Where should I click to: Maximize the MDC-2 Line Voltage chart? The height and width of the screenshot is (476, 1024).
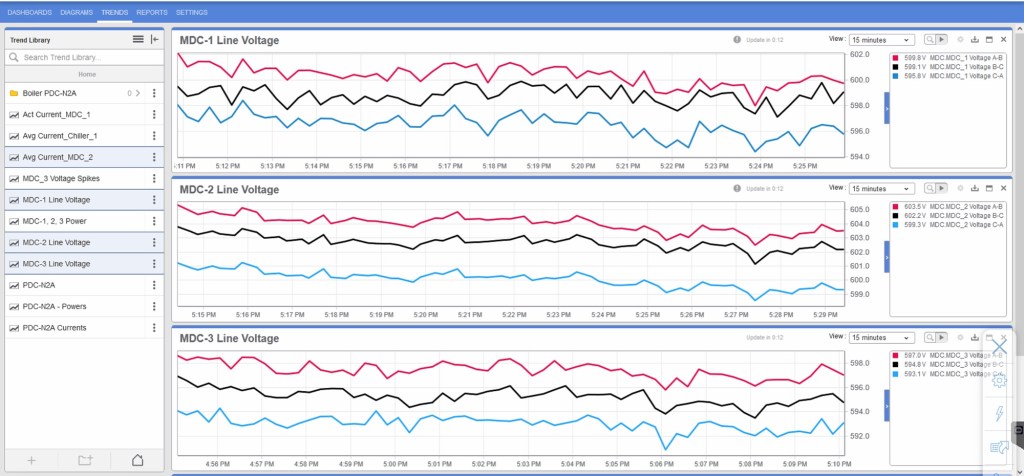click(988, 187)
